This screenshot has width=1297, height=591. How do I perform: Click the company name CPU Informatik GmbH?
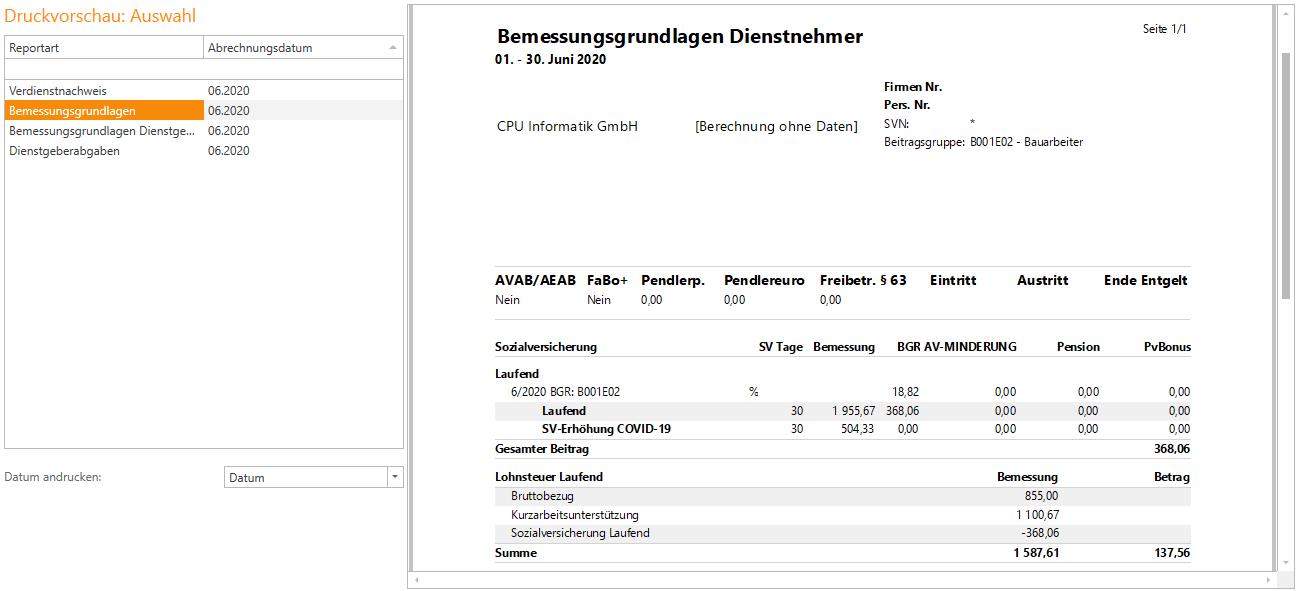point(567,127)
